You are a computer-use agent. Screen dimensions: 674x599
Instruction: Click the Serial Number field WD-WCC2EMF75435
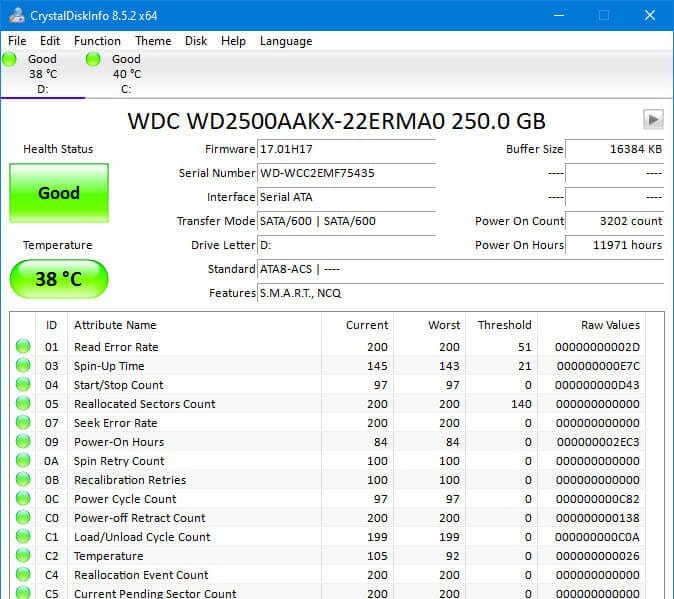[x=346, y=173]
